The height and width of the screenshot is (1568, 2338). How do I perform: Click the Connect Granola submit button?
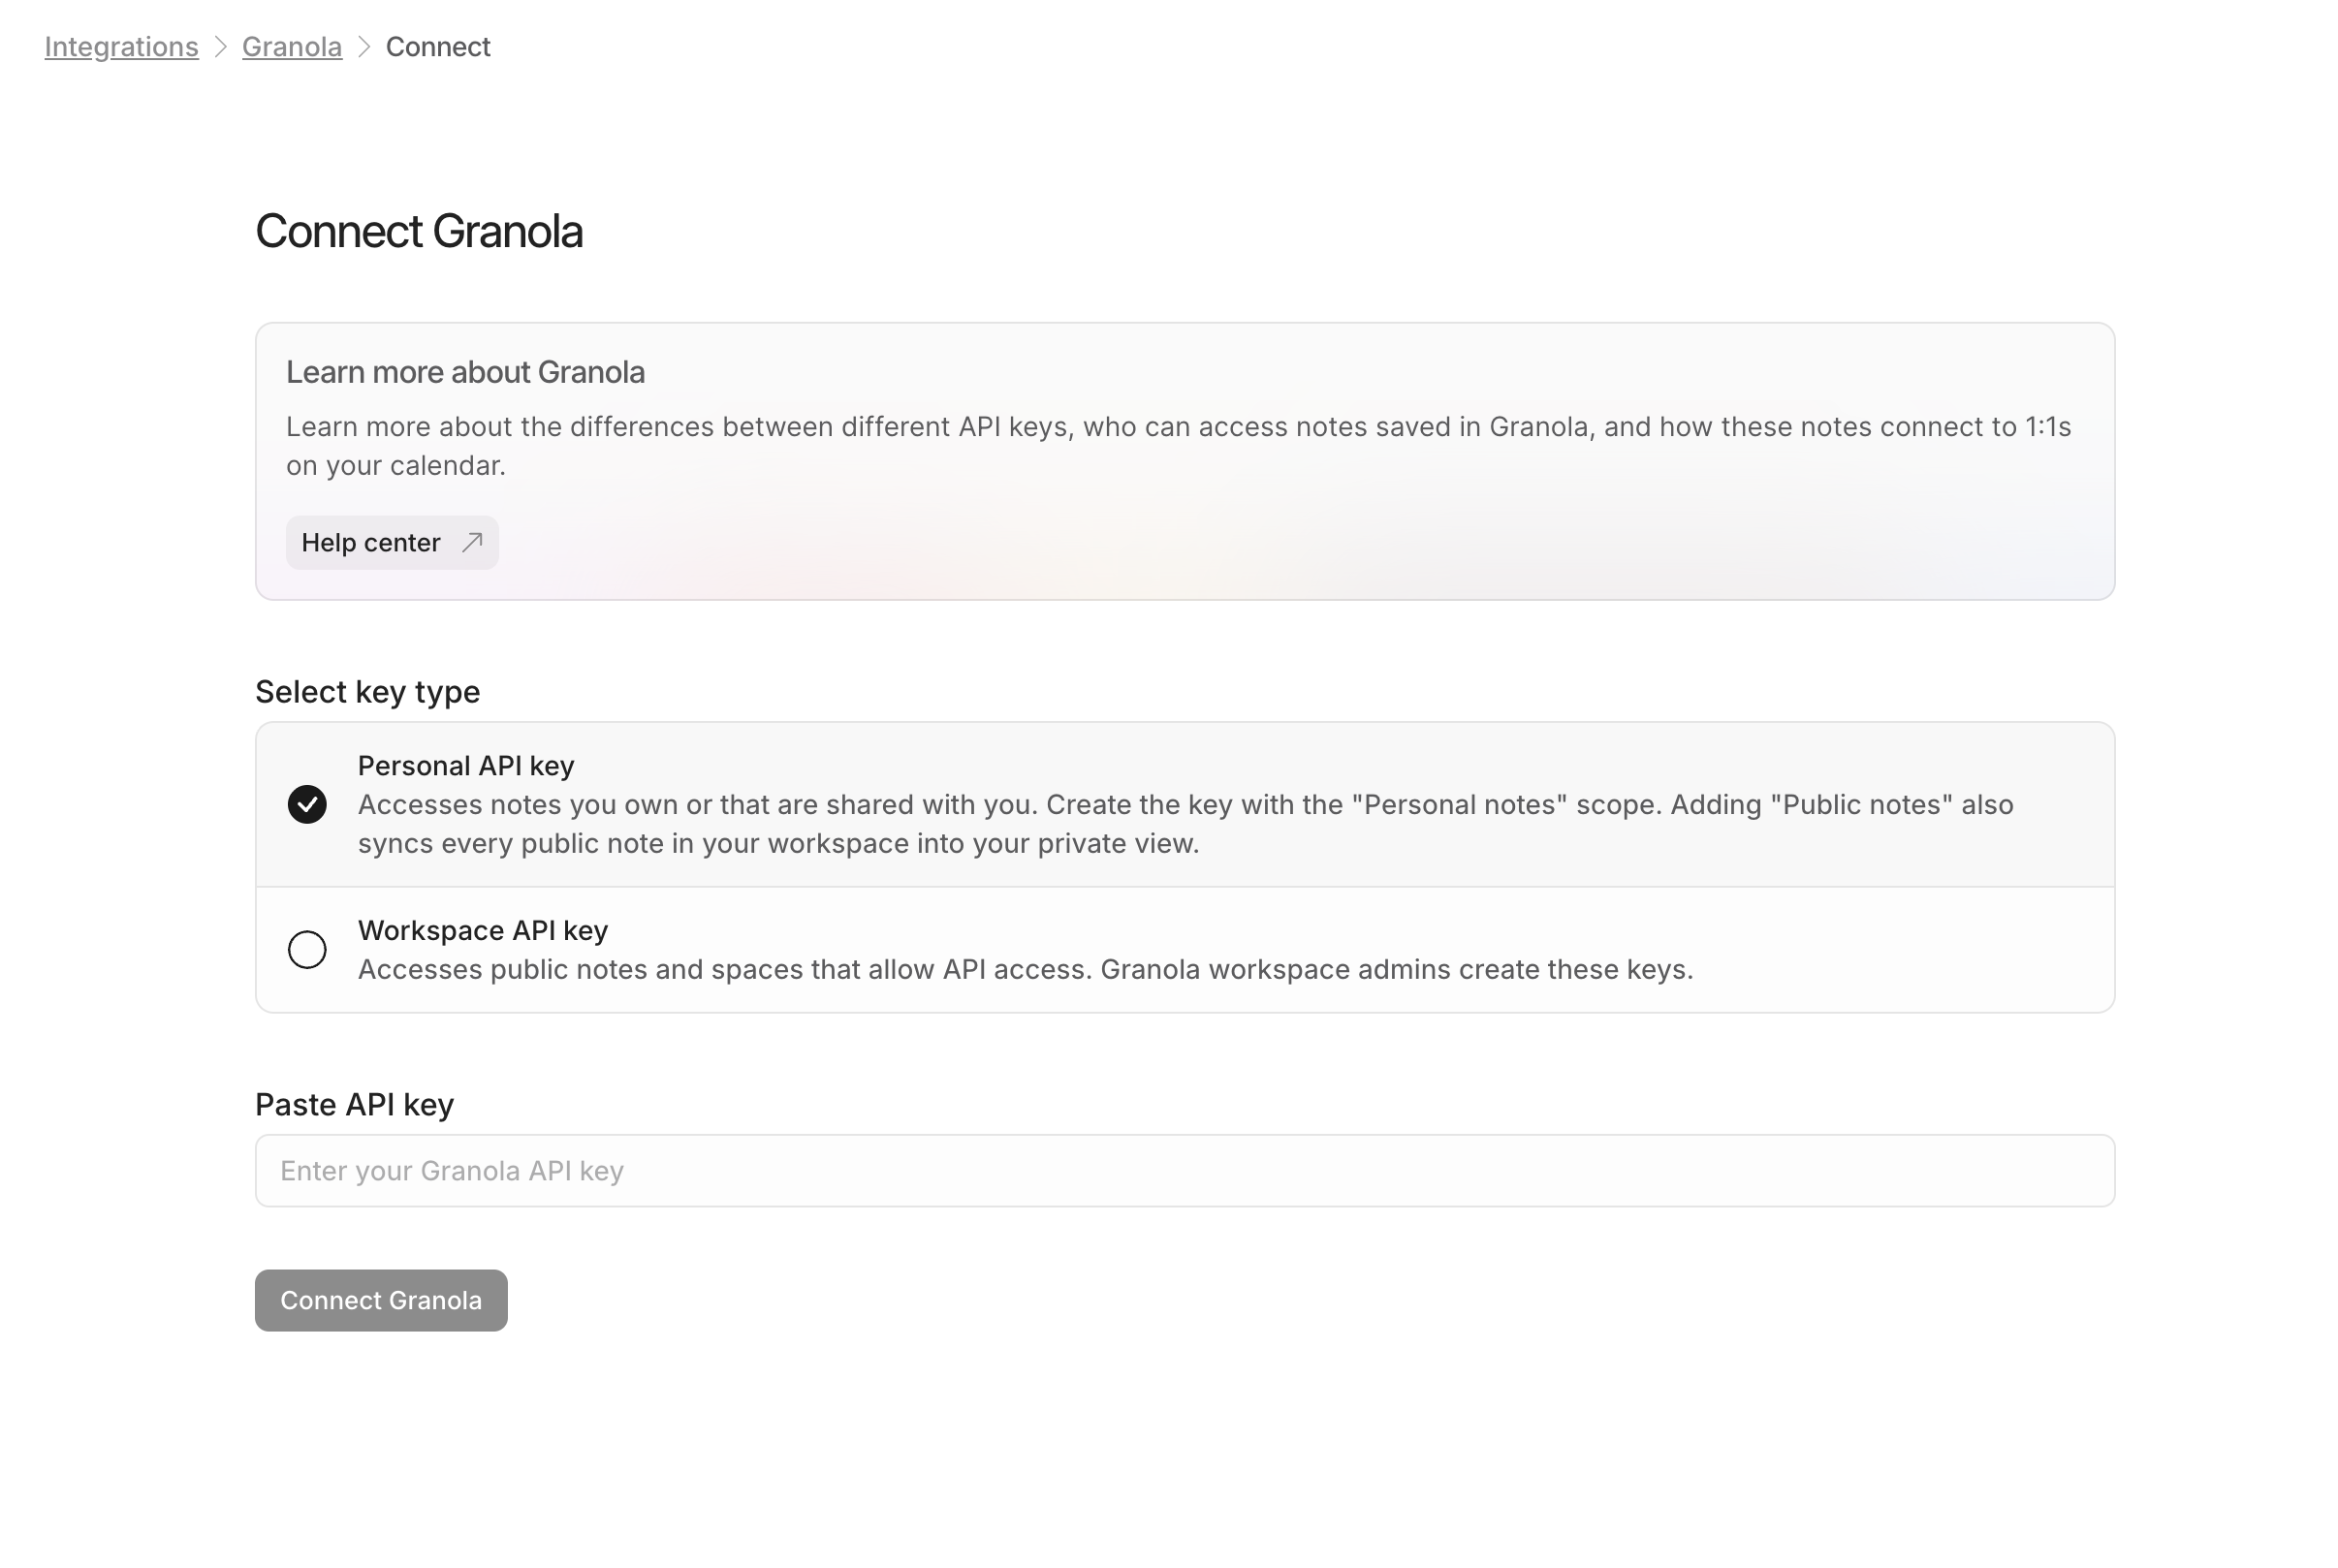click(381, 1300)
